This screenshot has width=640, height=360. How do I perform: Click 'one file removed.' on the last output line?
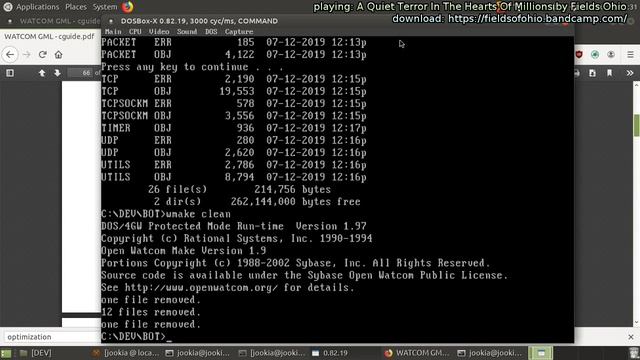(x=151, y=324)
